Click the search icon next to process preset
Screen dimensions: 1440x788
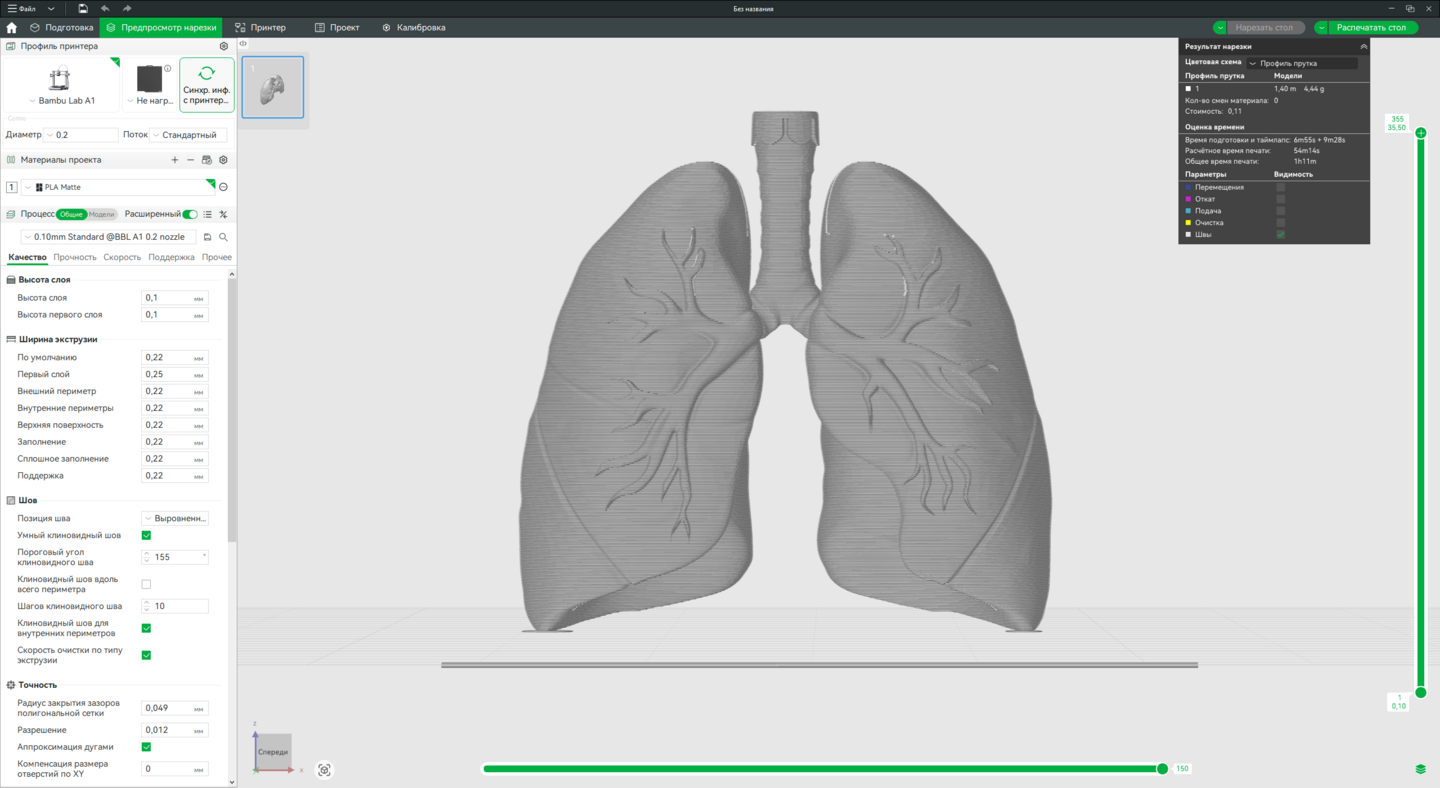click(223, 237)
